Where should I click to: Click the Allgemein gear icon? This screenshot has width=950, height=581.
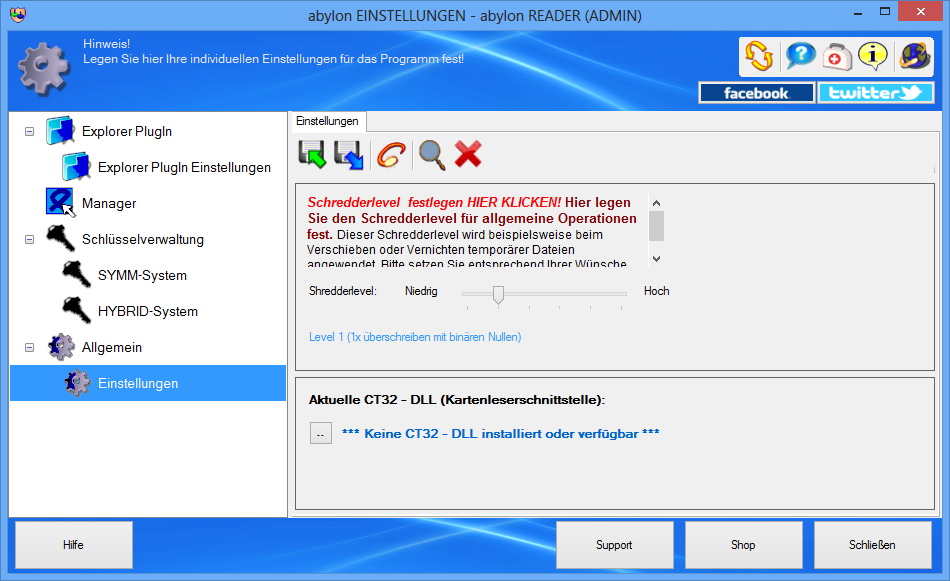(61, 347)
